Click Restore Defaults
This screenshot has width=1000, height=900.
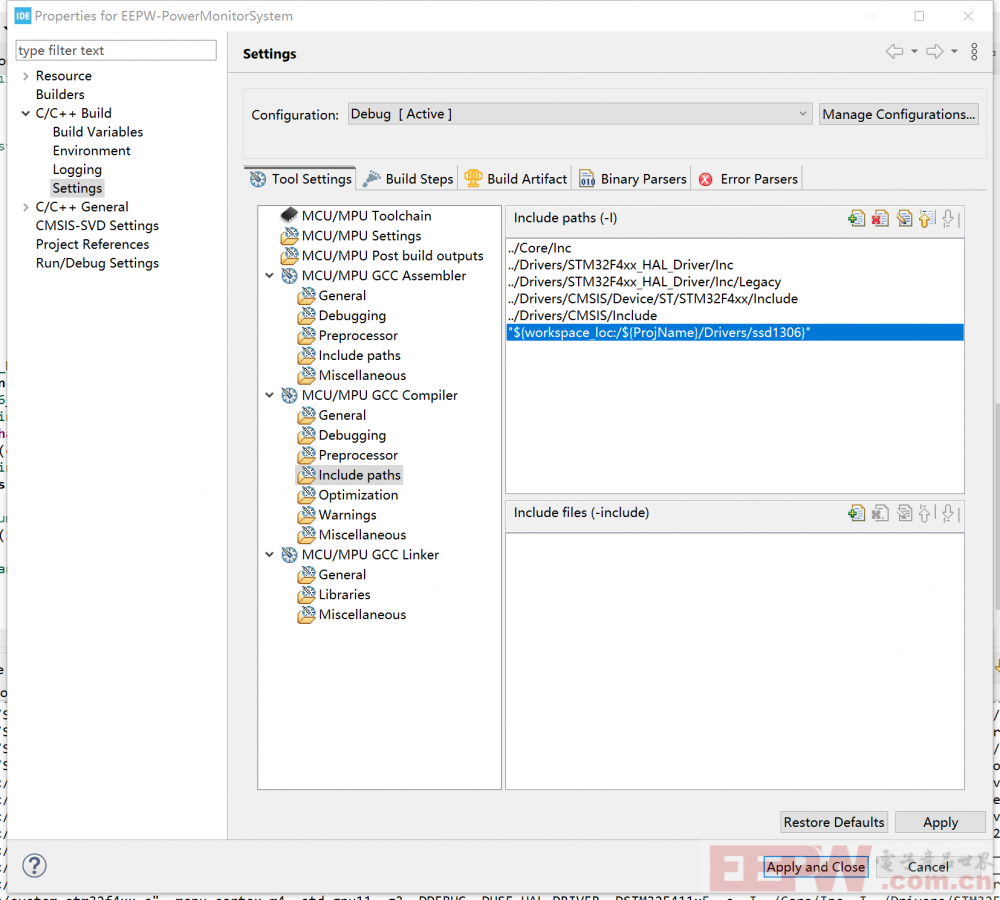[x=834, y=822]
